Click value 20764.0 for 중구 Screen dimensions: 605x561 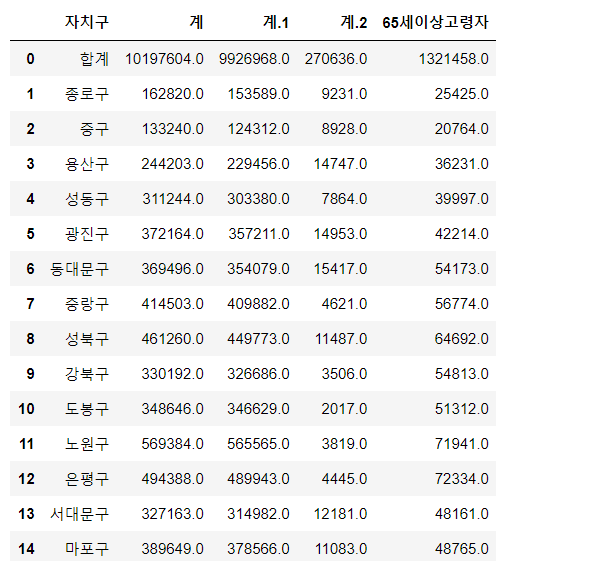point(462,129)
